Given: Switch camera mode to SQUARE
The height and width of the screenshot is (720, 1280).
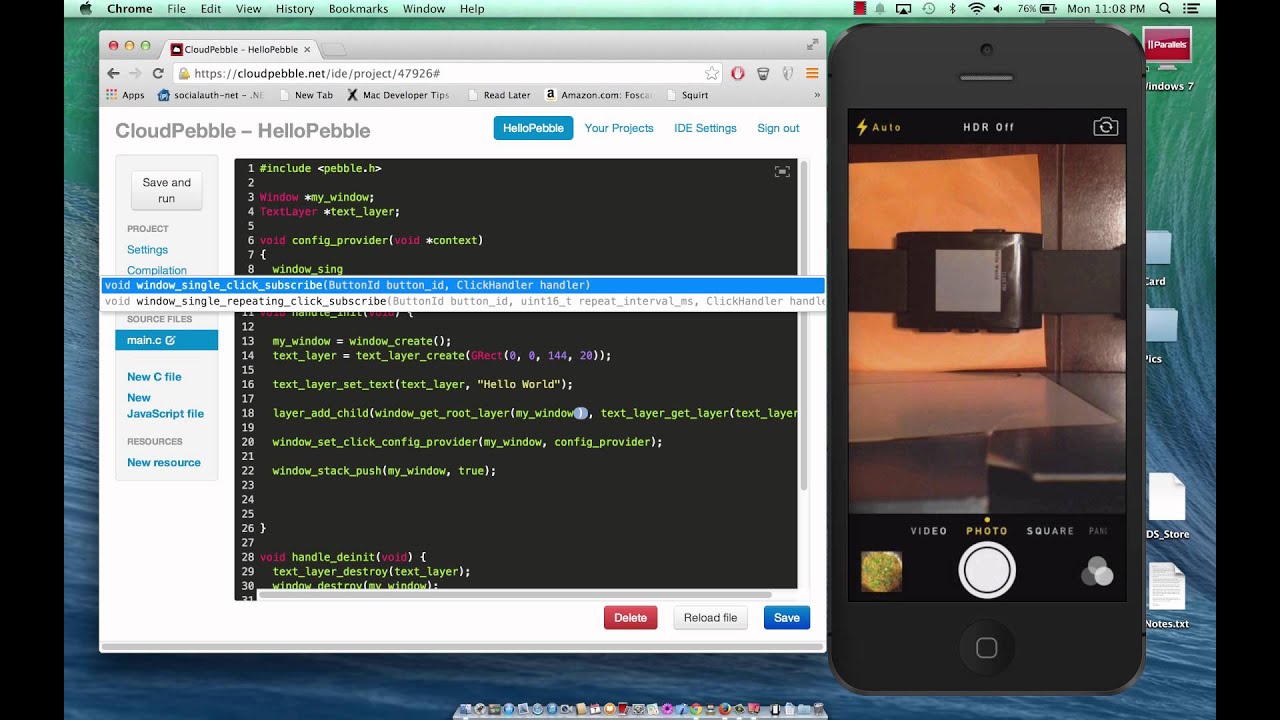Looking at the screenshot, I should pos(1050,531).
